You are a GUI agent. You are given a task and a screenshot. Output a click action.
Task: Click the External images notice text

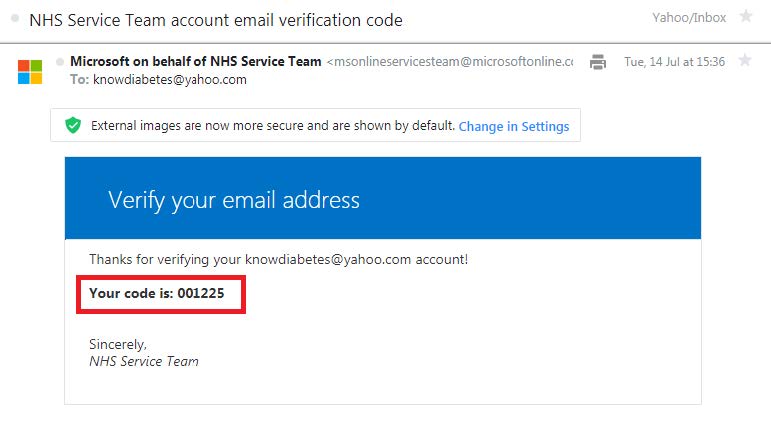click(272, 126)
